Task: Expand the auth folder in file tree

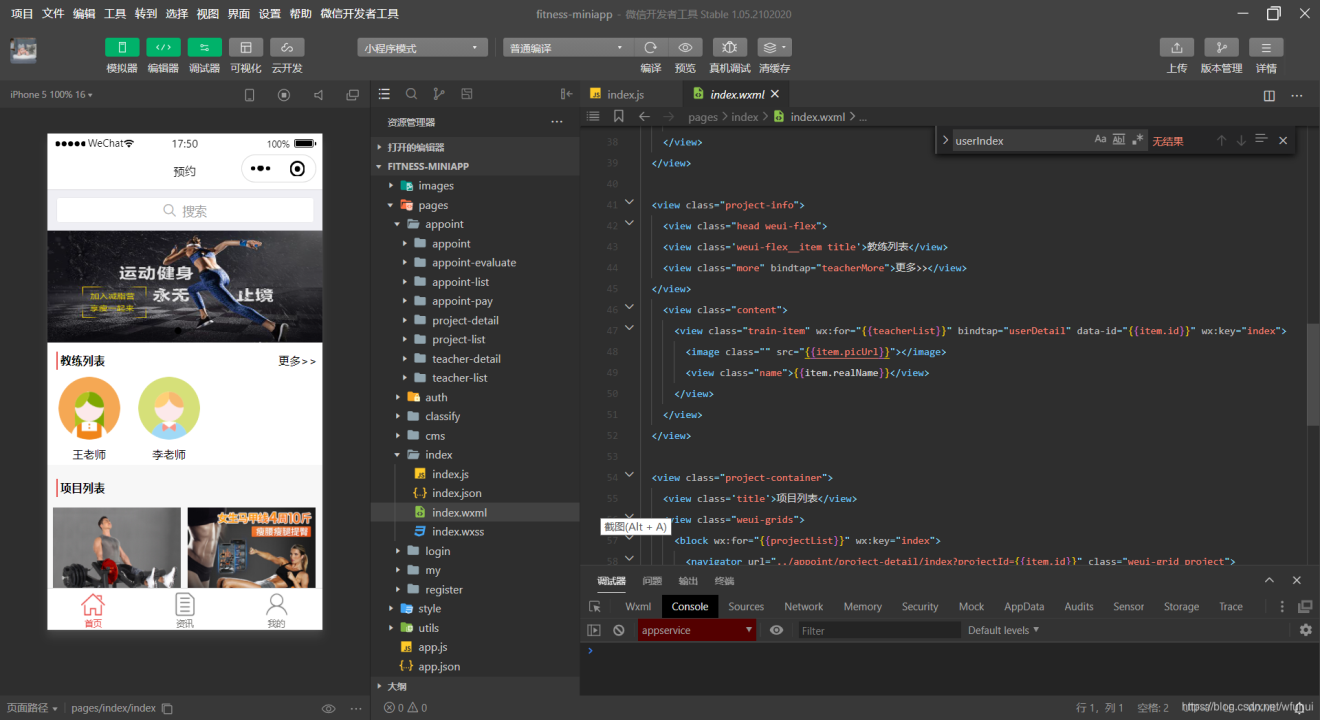Action: pyautogui.click(x=436, y=397)
